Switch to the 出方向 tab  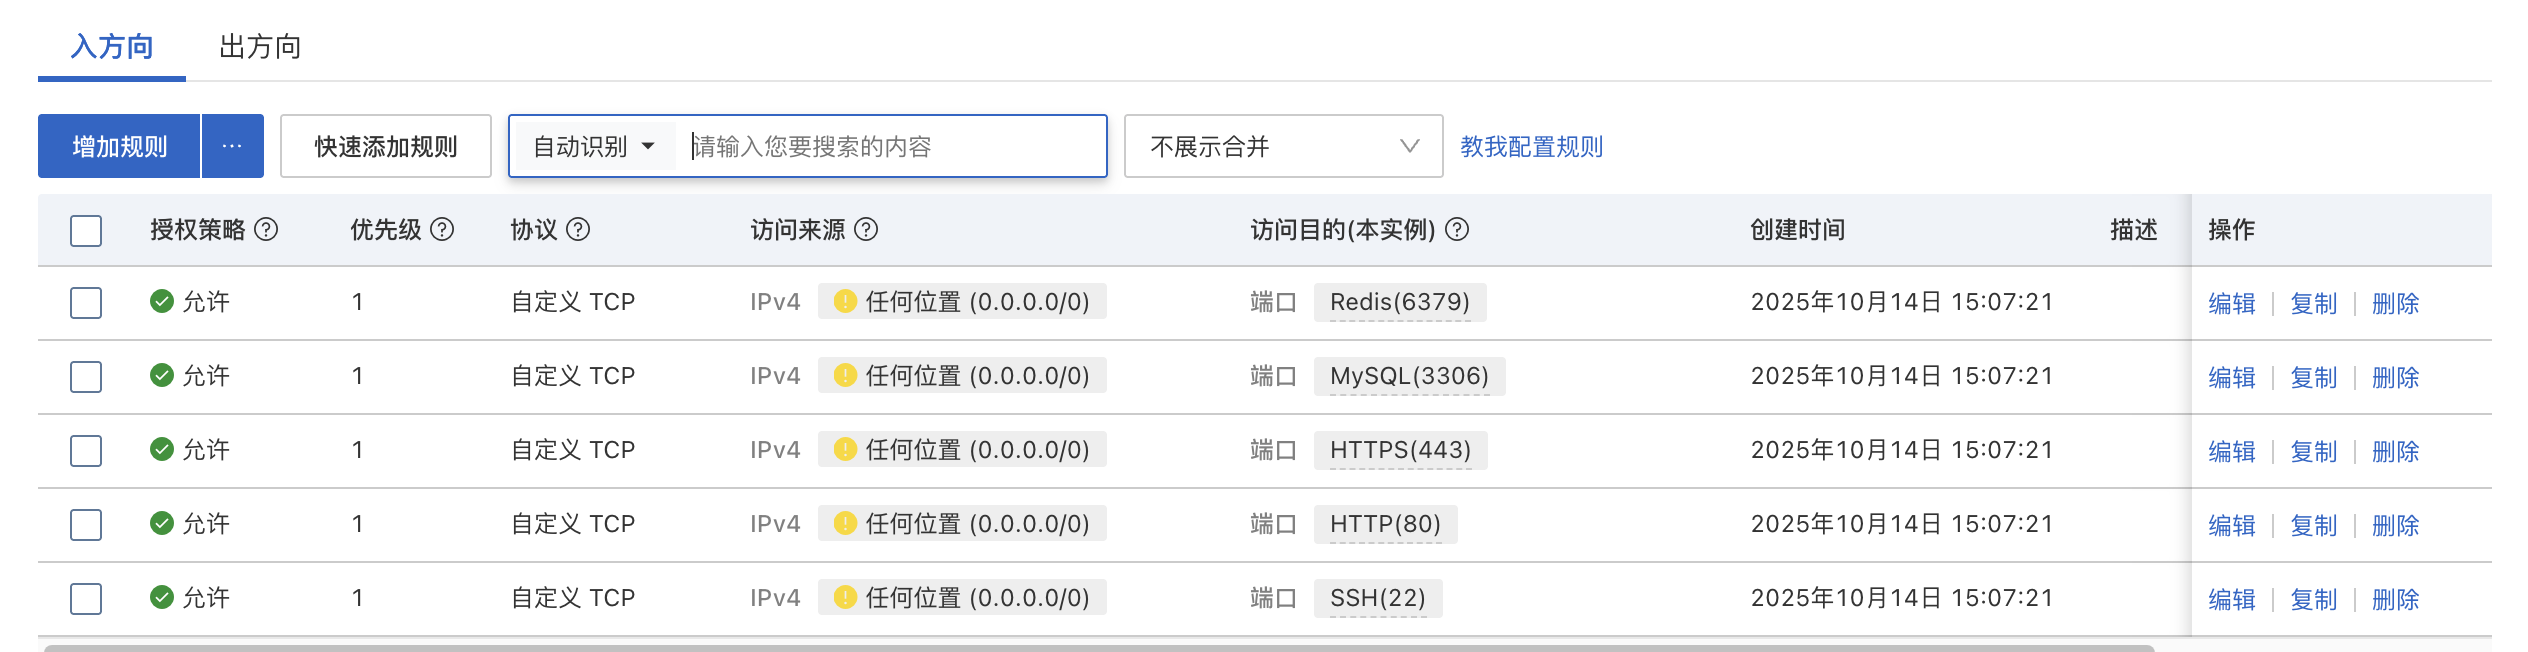(x=260, y=46)
